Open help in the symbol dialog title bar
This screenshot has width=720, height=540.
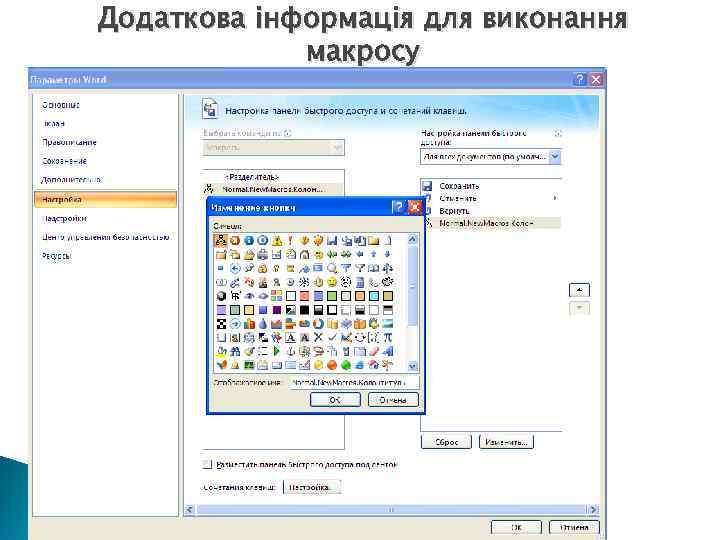click(398, 207)
